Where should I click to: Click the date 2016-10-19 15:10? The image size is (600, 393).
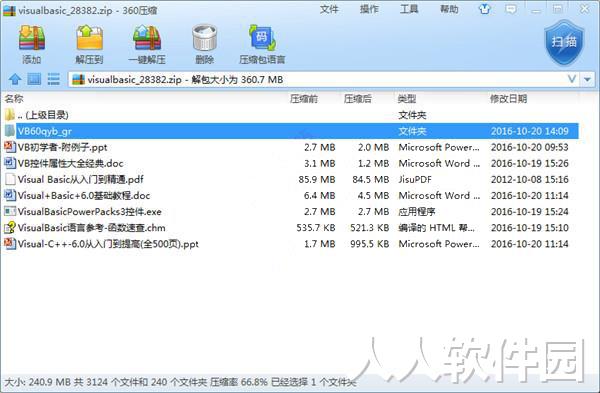tap(530, 228)
